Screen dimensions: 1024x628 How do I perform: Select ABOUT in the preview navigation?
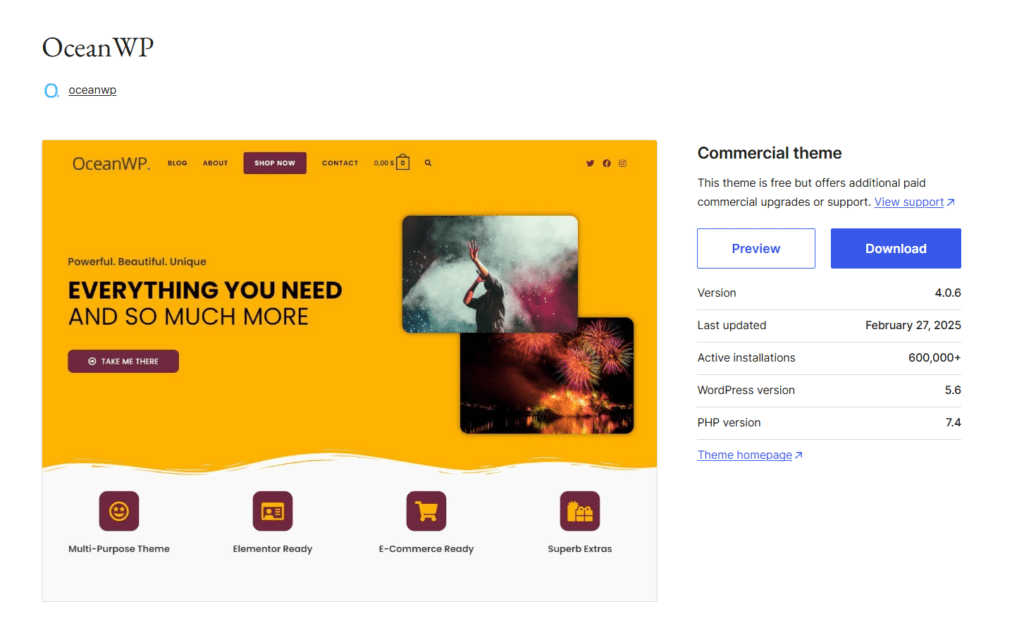tap(215, 163)
